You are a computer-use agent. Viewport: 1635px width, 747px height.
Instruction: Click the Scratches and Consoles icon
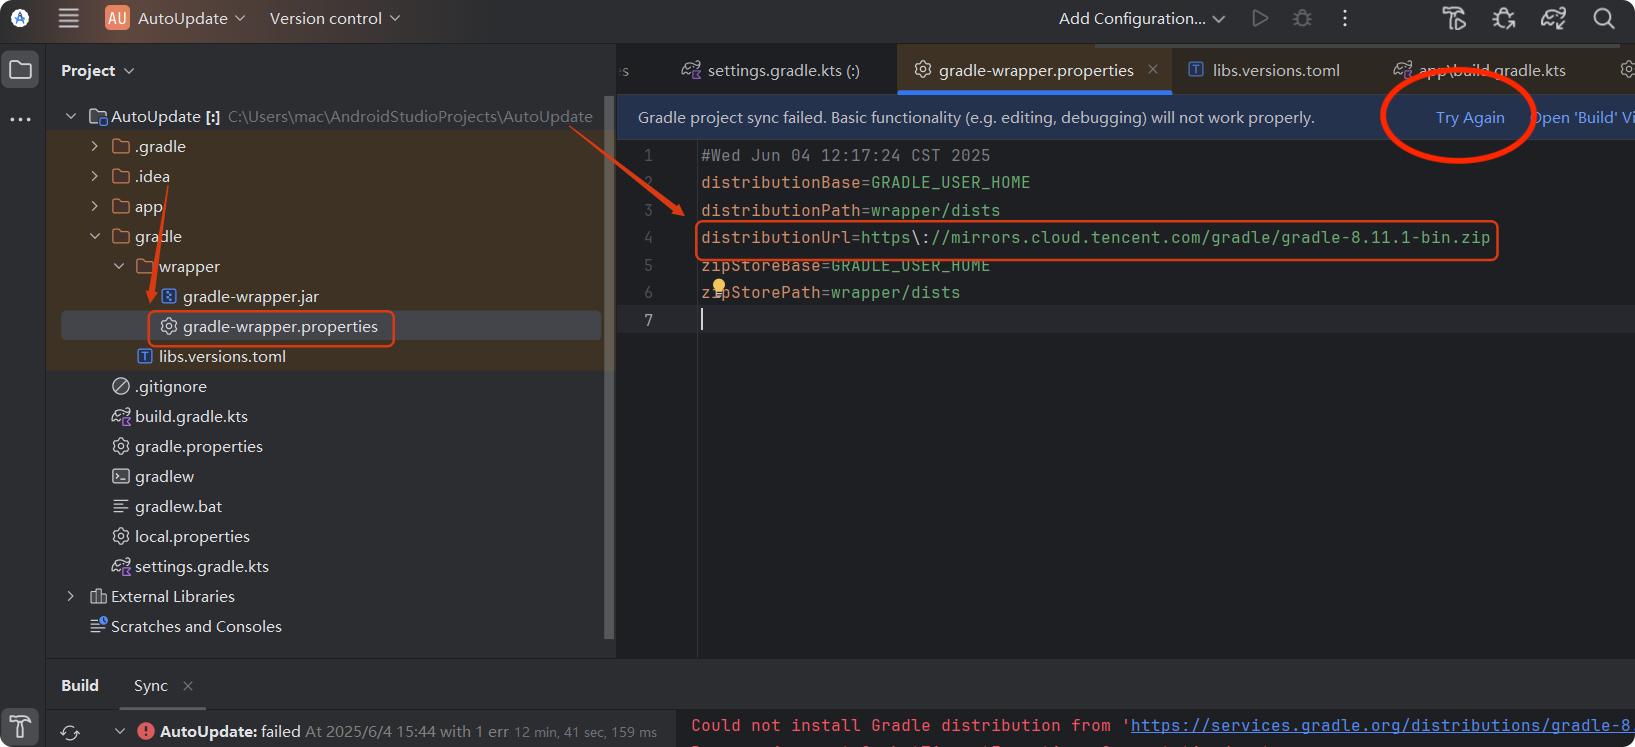(x=98, y=625)
